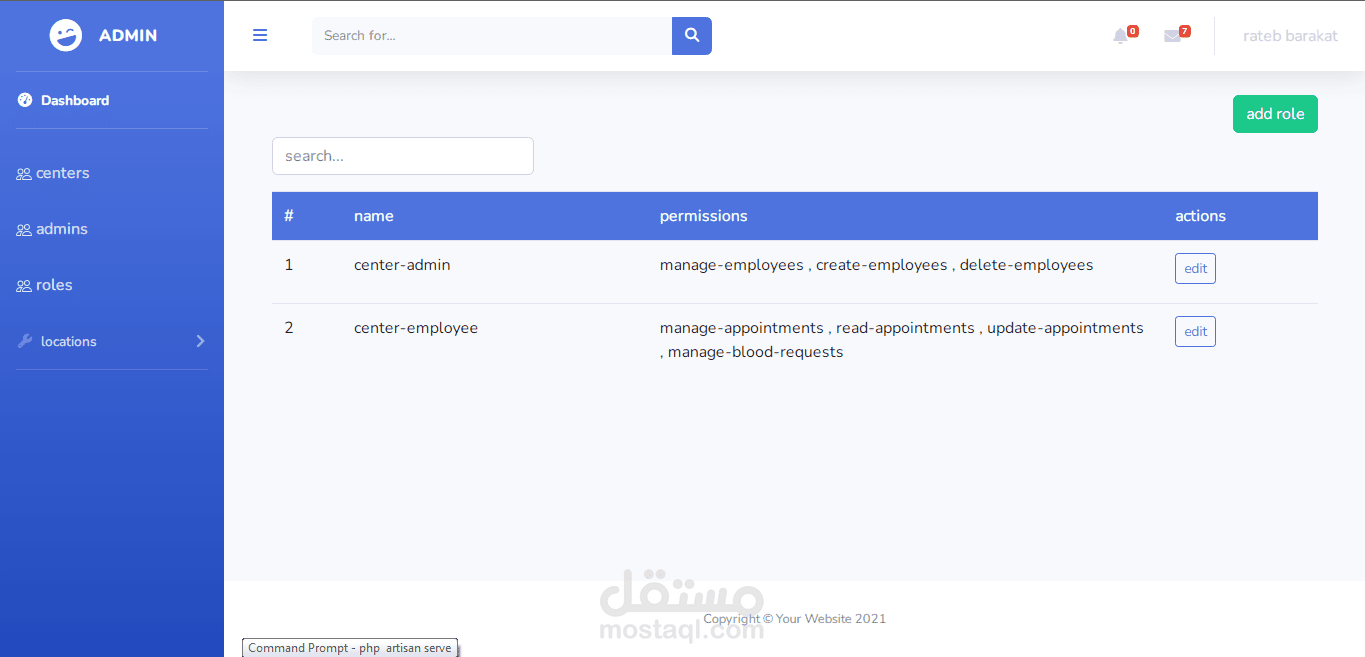
Task: Click the Dashboard gauge icon
Action: point(25,100)
